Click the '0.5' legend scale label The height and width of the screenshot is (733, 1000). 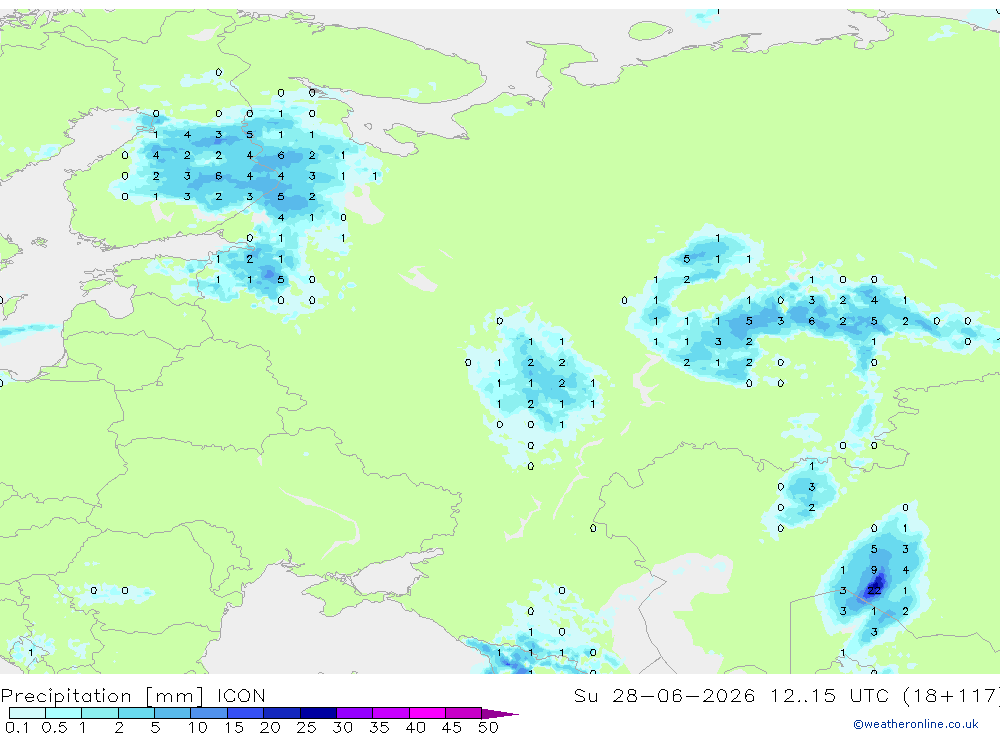(54, 727)
